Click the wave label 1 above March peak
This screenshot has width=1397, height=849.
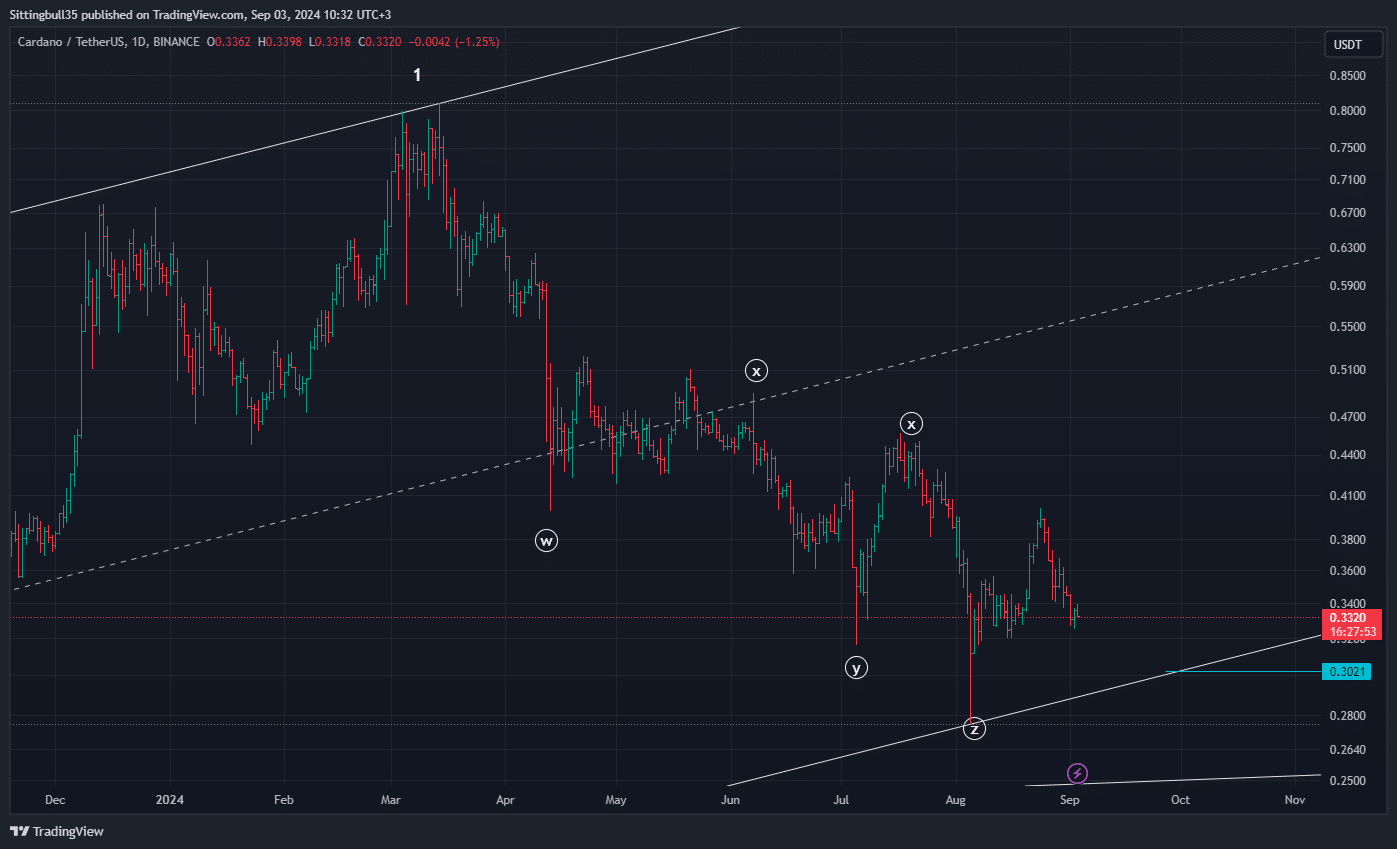418,75
